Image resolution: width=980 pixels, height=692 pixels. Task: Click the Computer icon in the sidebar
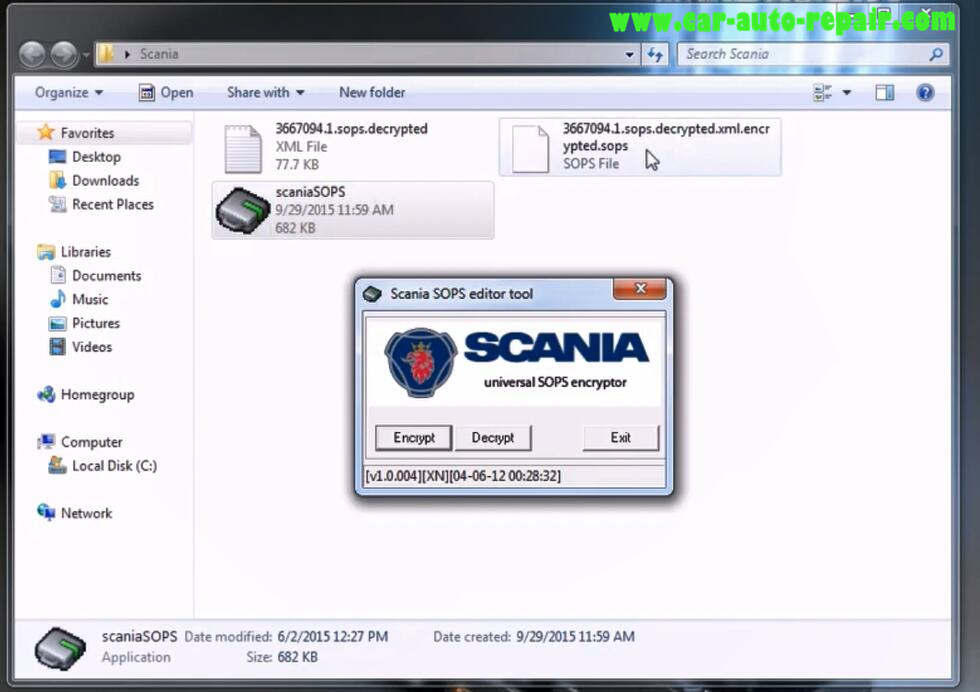tap(46, 442)
